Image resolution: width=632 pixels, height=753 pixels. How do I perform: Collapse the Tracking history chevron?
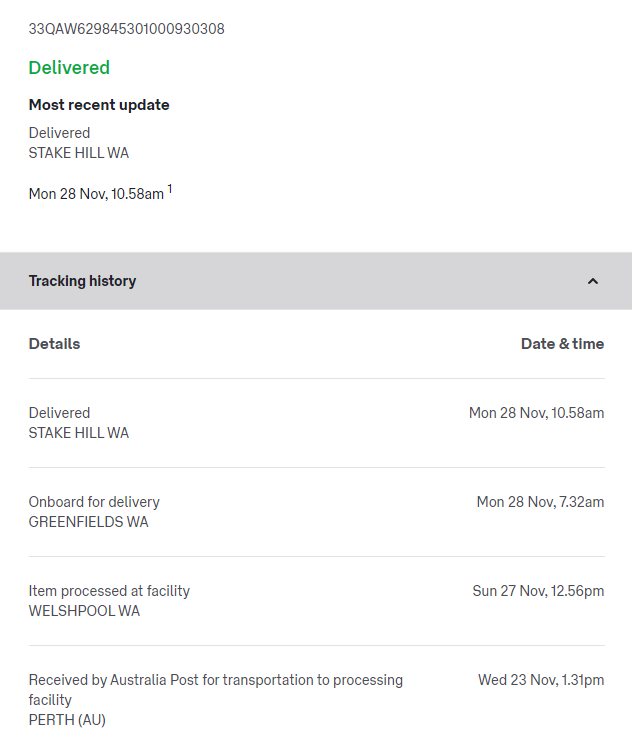point(592,281)
